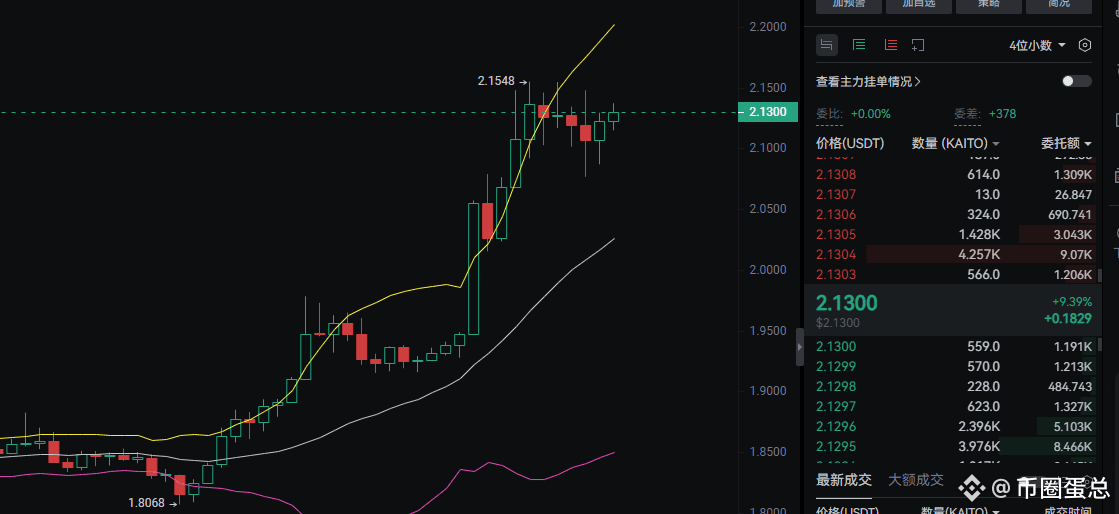Click the large 2.1300 last price
Viewport: 1119px width, 514px height.
(x=846, y=303)
